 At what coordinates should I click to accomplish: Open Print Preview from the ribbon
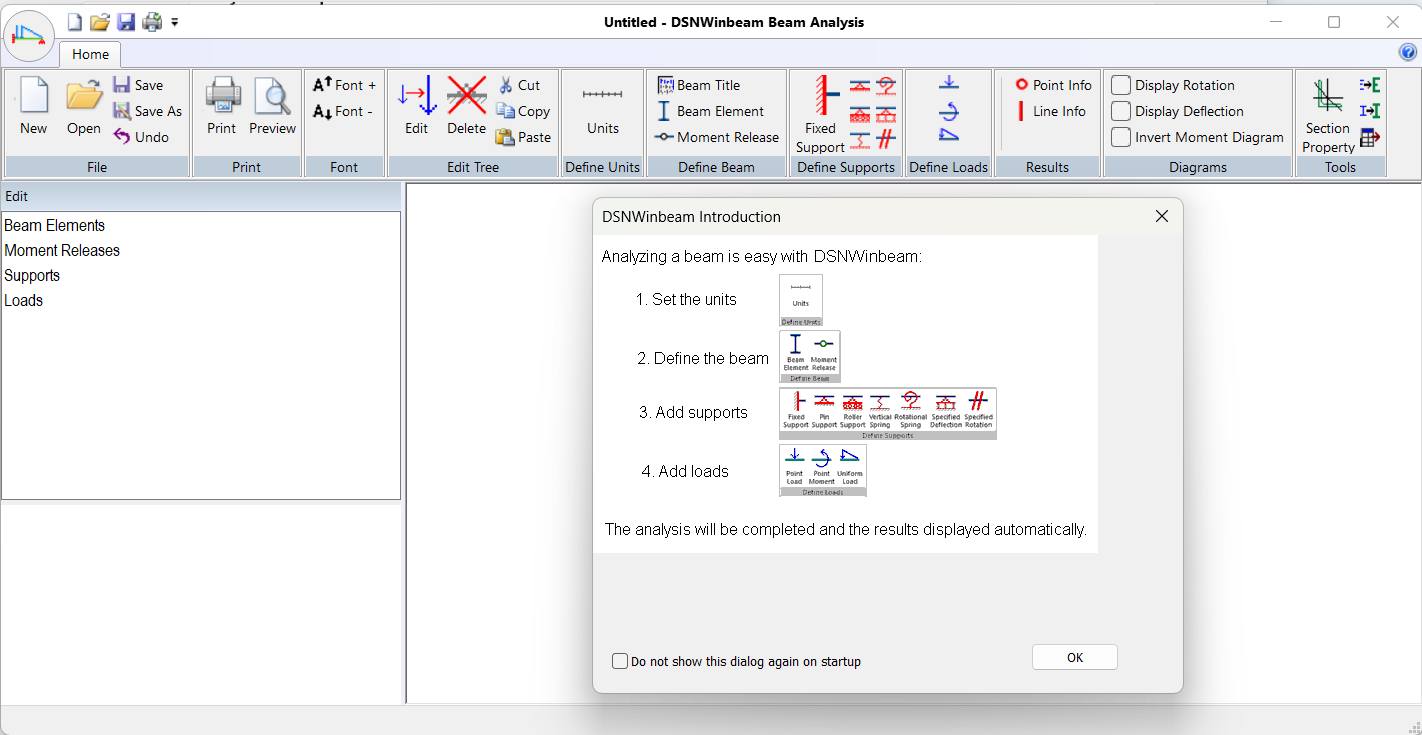tap(272, 107)
